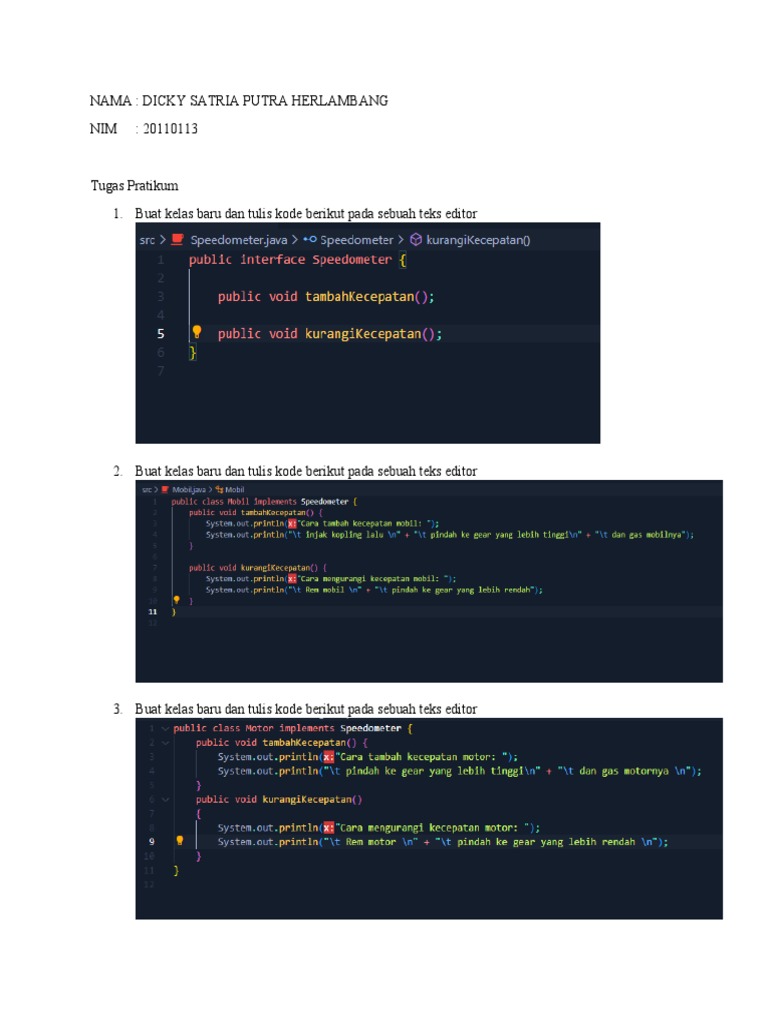Collapse the Motor class fold chevron on line 1
The image size is (768, 1024).
[165, 728]
